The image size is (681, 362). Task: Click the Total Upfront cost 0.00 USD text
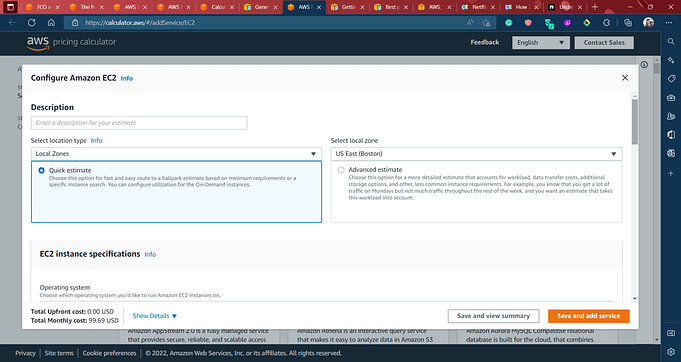[72, 312]
